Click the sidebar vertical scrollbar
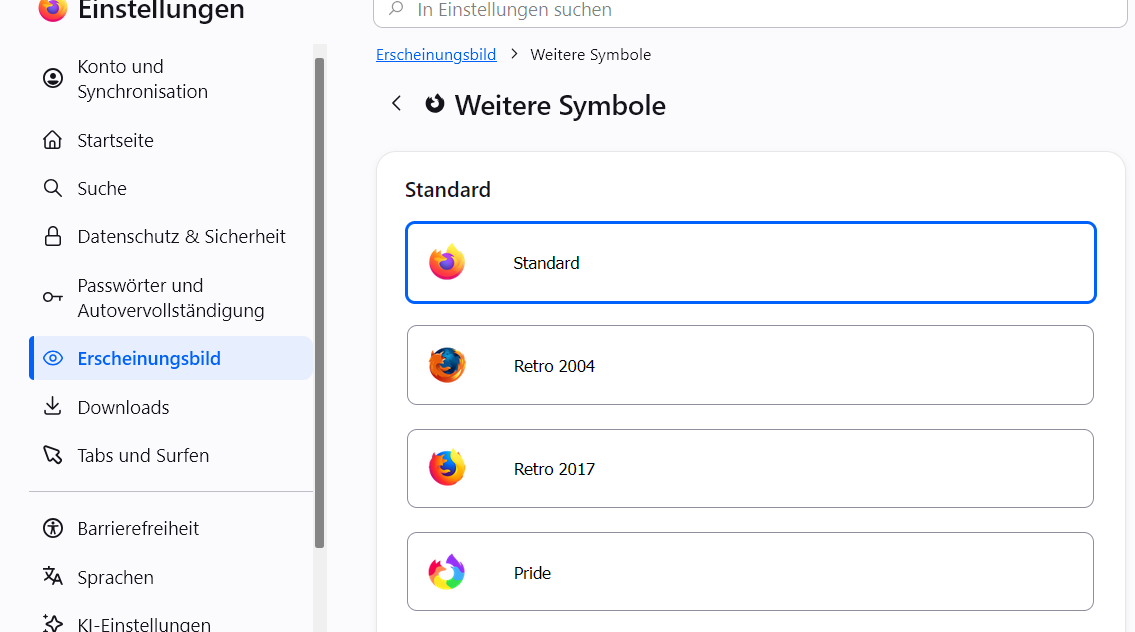Screen dimensions: 1135x632 pyautogui.click(x=319, y=303)
